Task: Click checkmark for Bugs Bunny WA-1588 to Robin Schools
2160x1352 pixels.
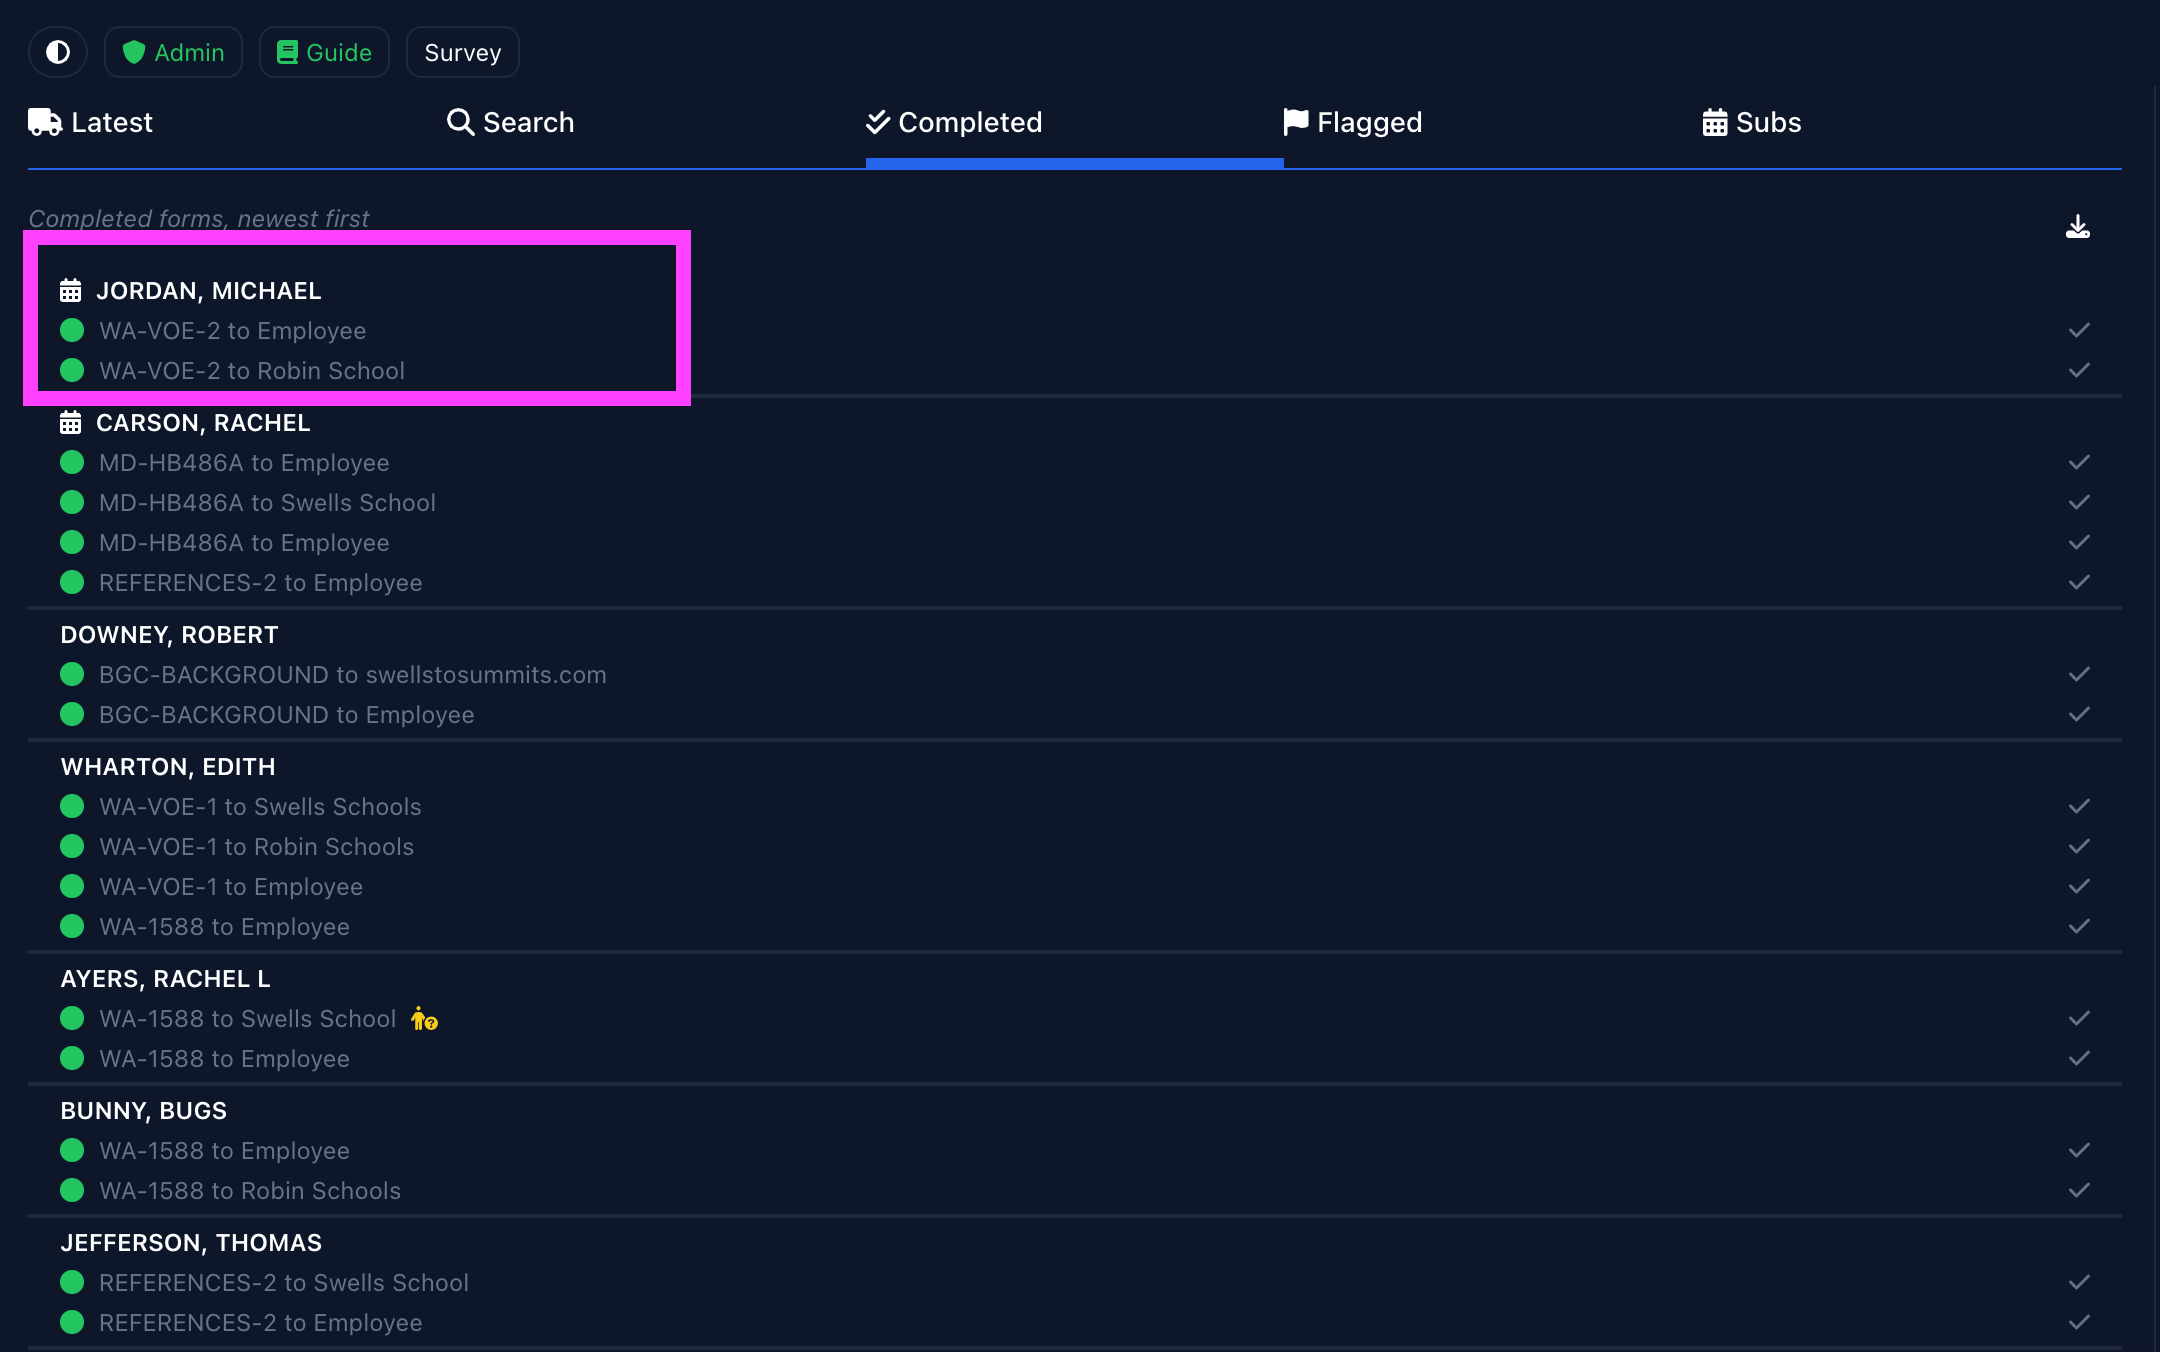Action: 2079,1191
